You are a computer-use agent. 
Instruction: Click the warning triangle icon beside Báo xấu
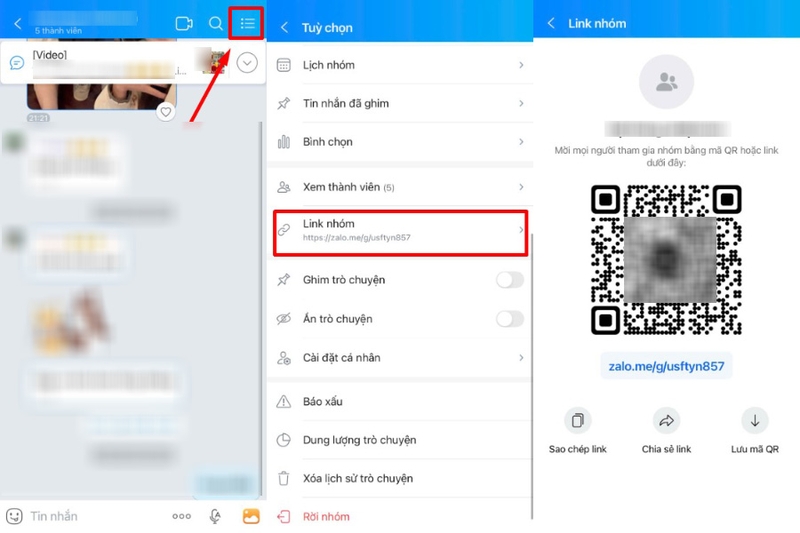(x=284, y=401)
